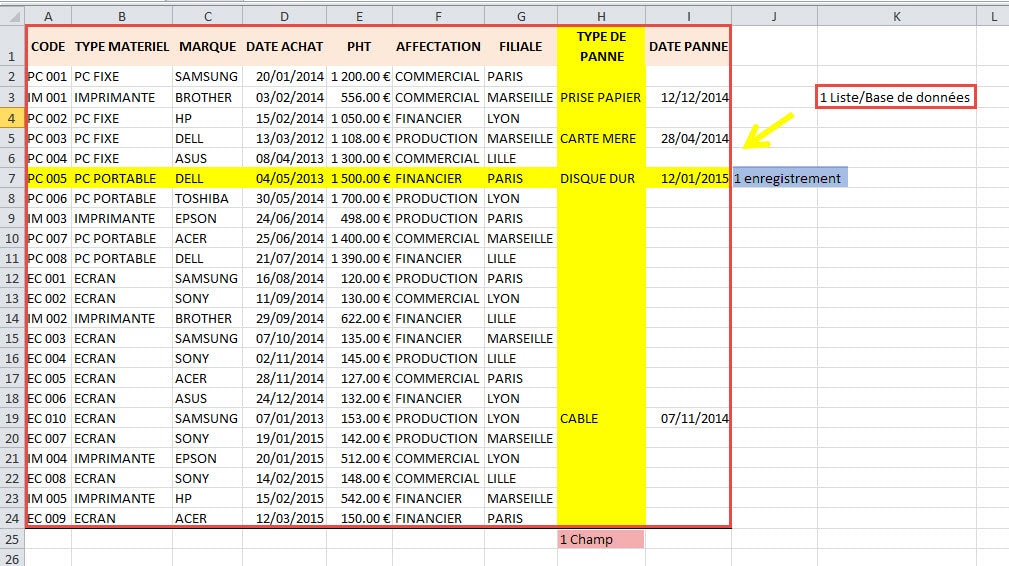Click price cell 622.00 €
The height and width of the screenshot is (566, 1009).
coord(359,318)
